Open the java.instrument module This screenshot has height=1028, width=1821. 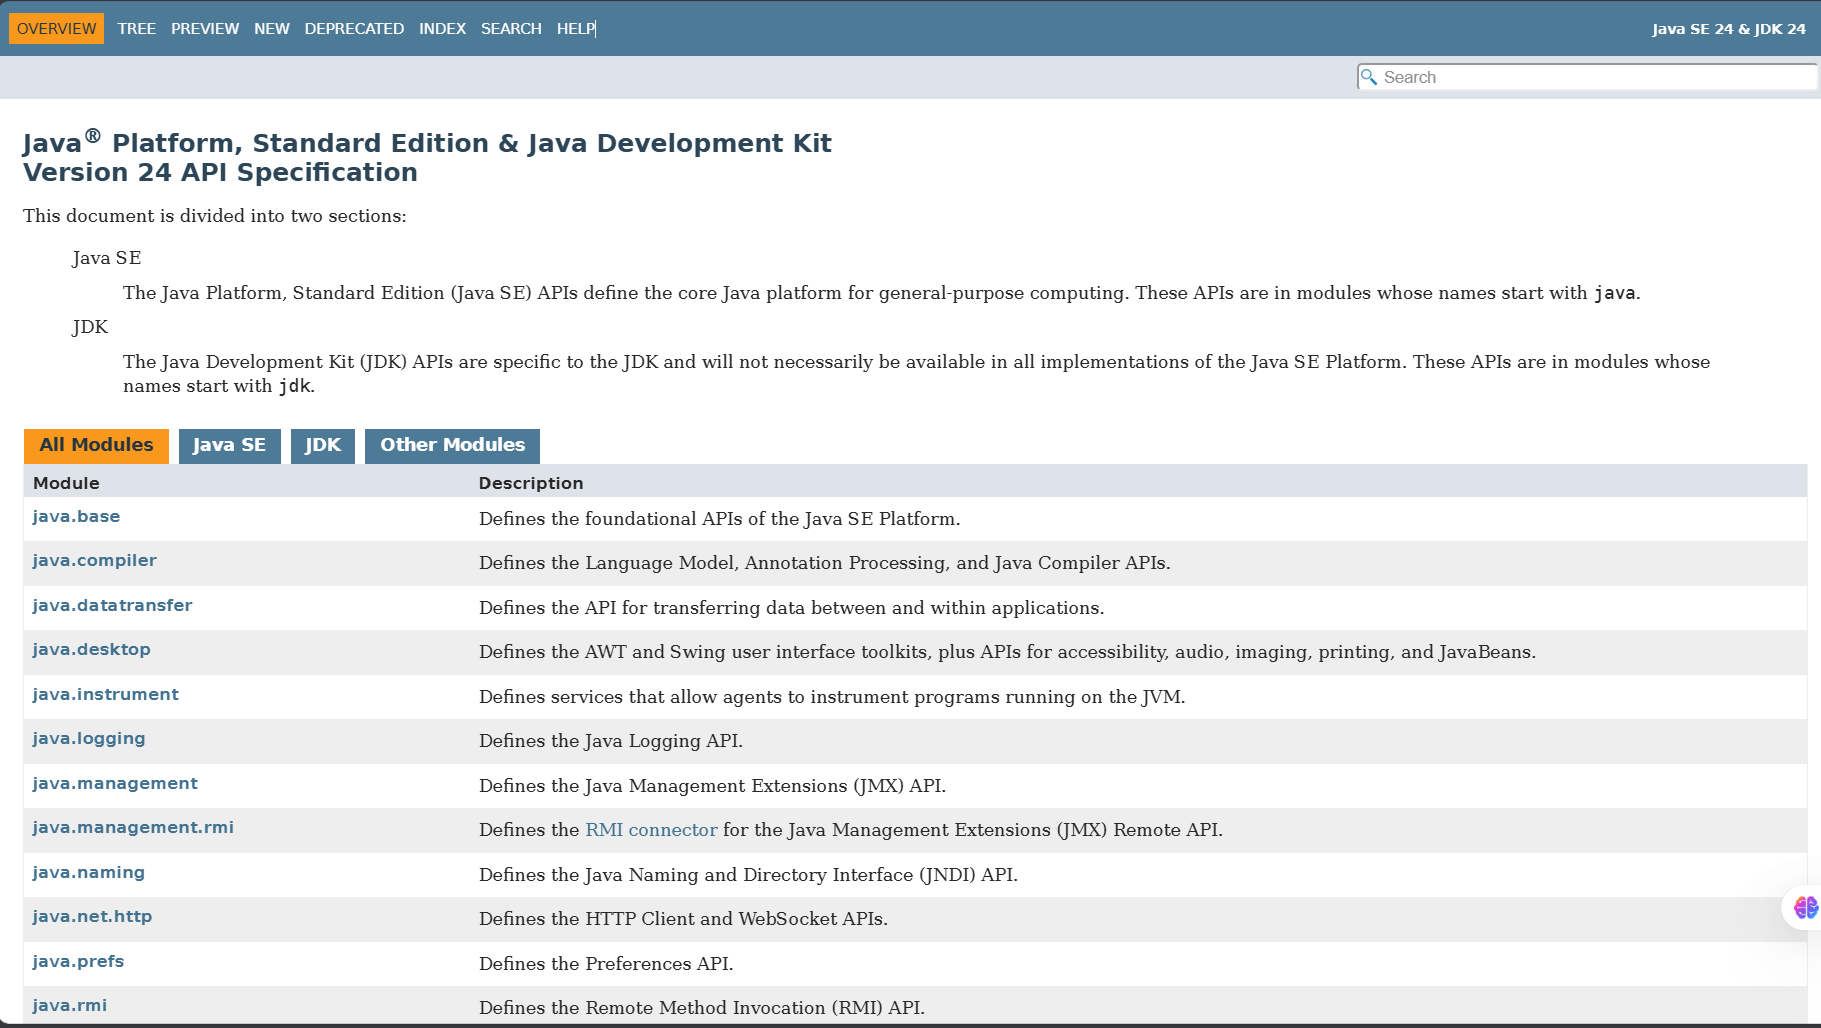pos(105,695)
